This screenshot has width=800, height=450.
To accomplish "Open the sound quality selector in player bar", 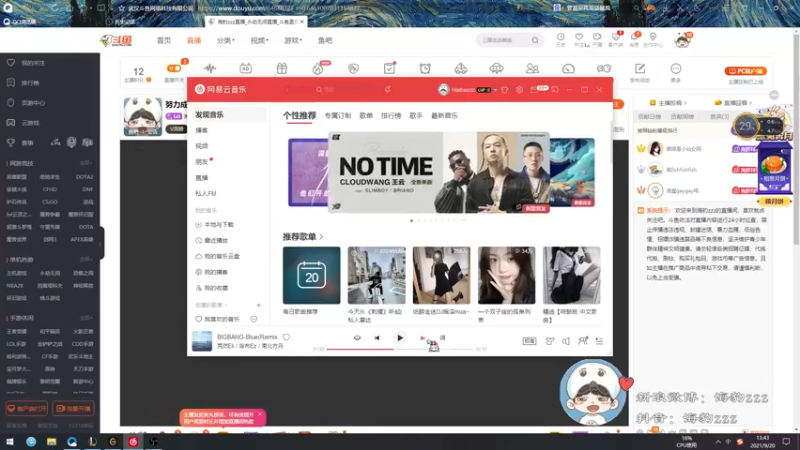I will tap(529, 341).
